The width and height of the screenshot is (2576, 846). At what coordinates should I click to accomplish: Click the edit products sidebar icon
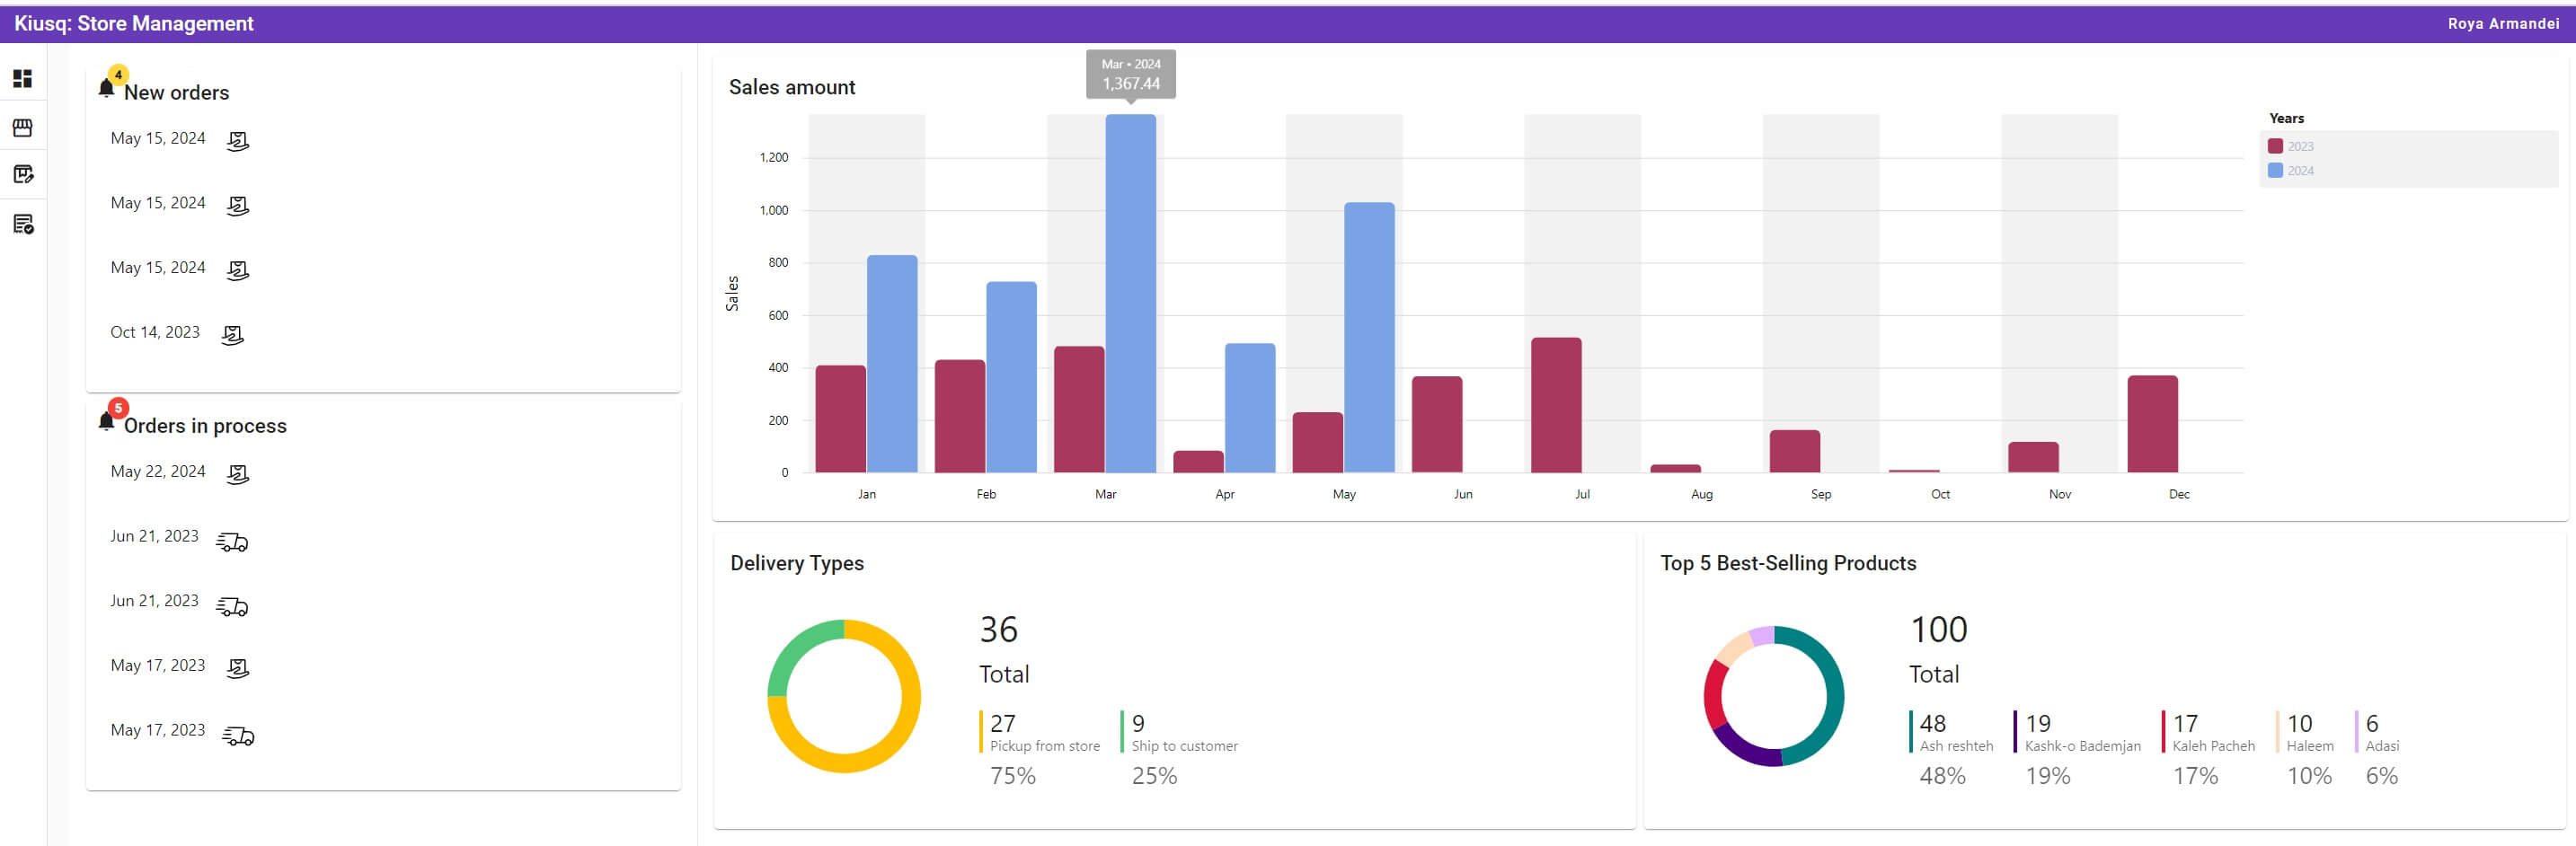22,175
